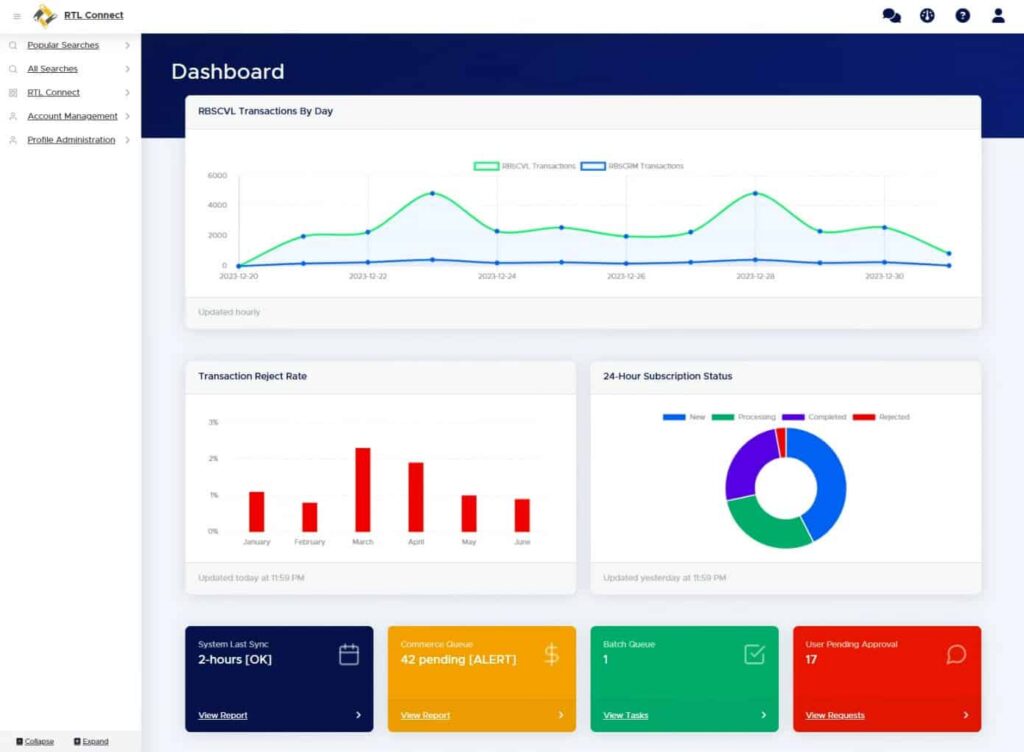This screenshot has height=752, width=1024.
Task: Expand All Searches chevron
Action: (127, 69)
